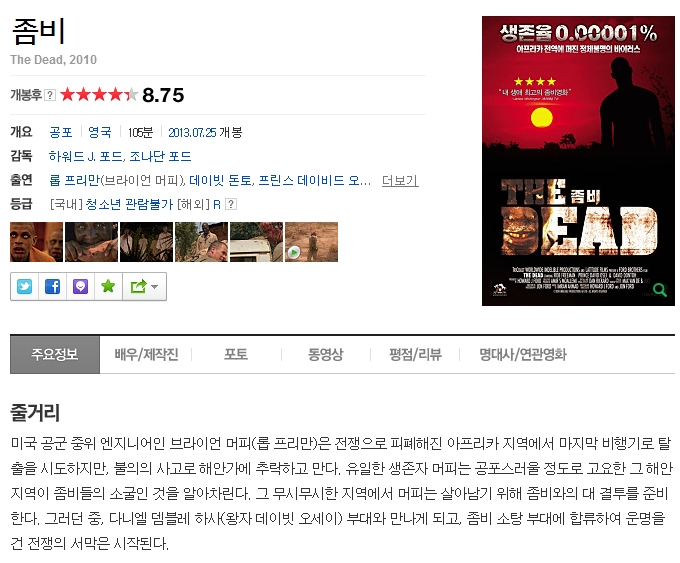
Task: Expand cast list with 더보기
Action: 400,180
